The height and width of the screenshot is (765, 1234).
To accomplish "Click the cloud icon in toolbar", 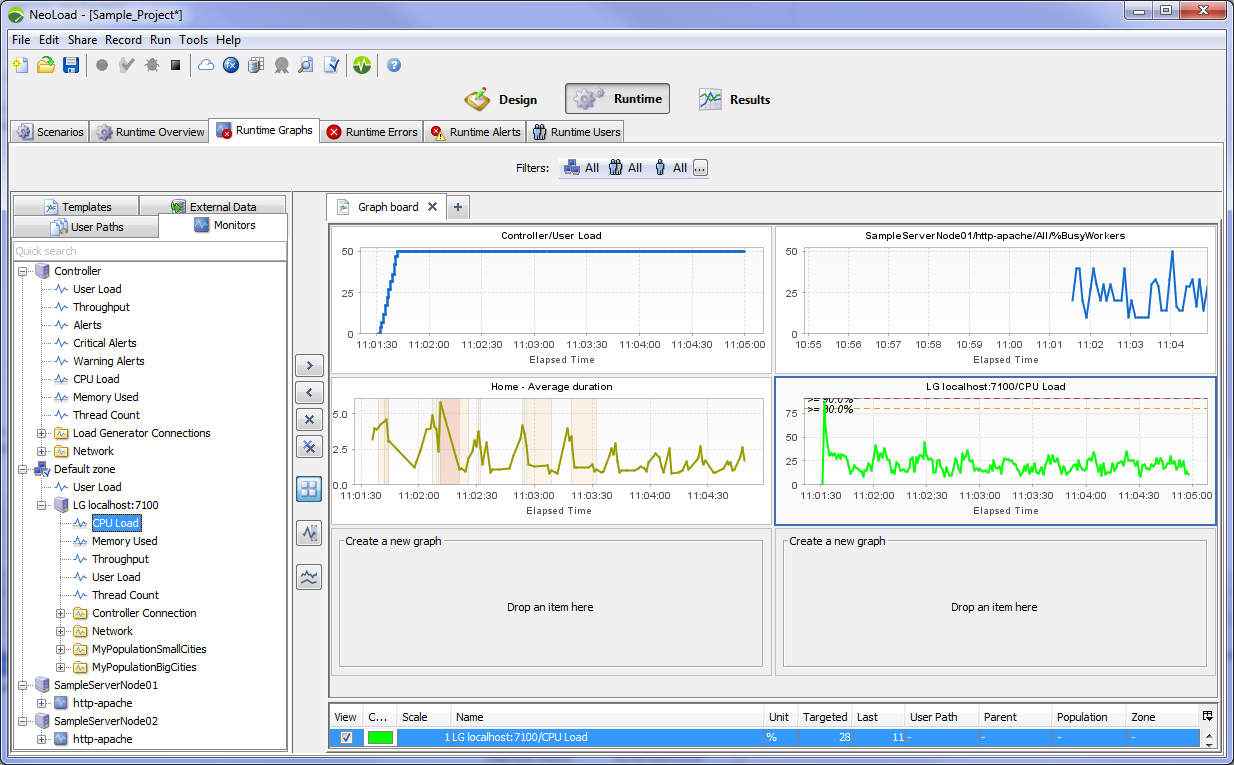I will coord(206,65).
